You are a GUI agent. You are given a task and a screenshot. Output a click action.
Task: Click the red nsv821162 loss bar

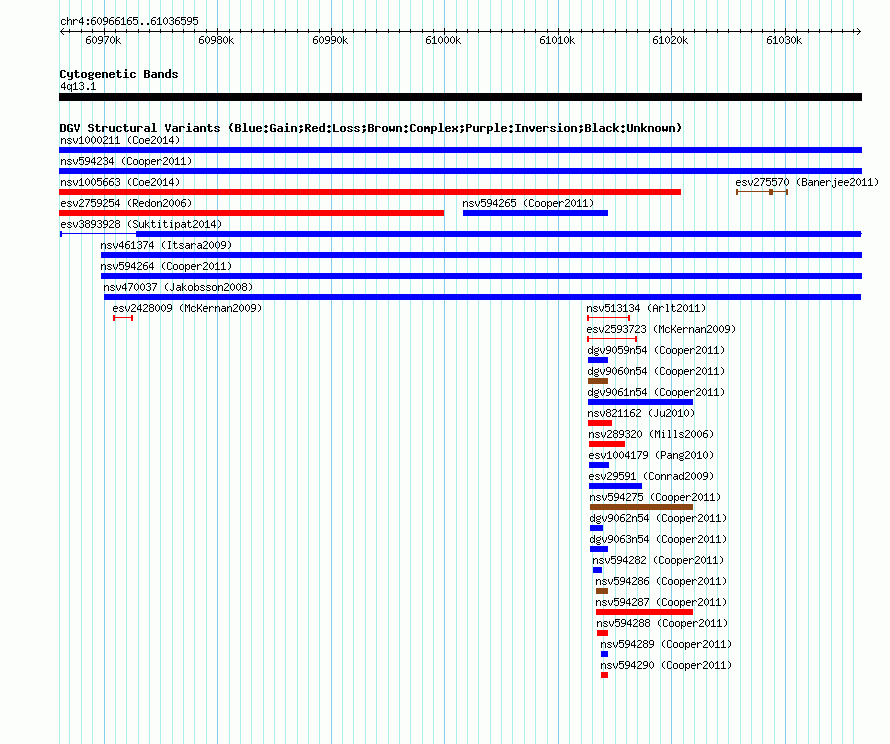point(600,423)
